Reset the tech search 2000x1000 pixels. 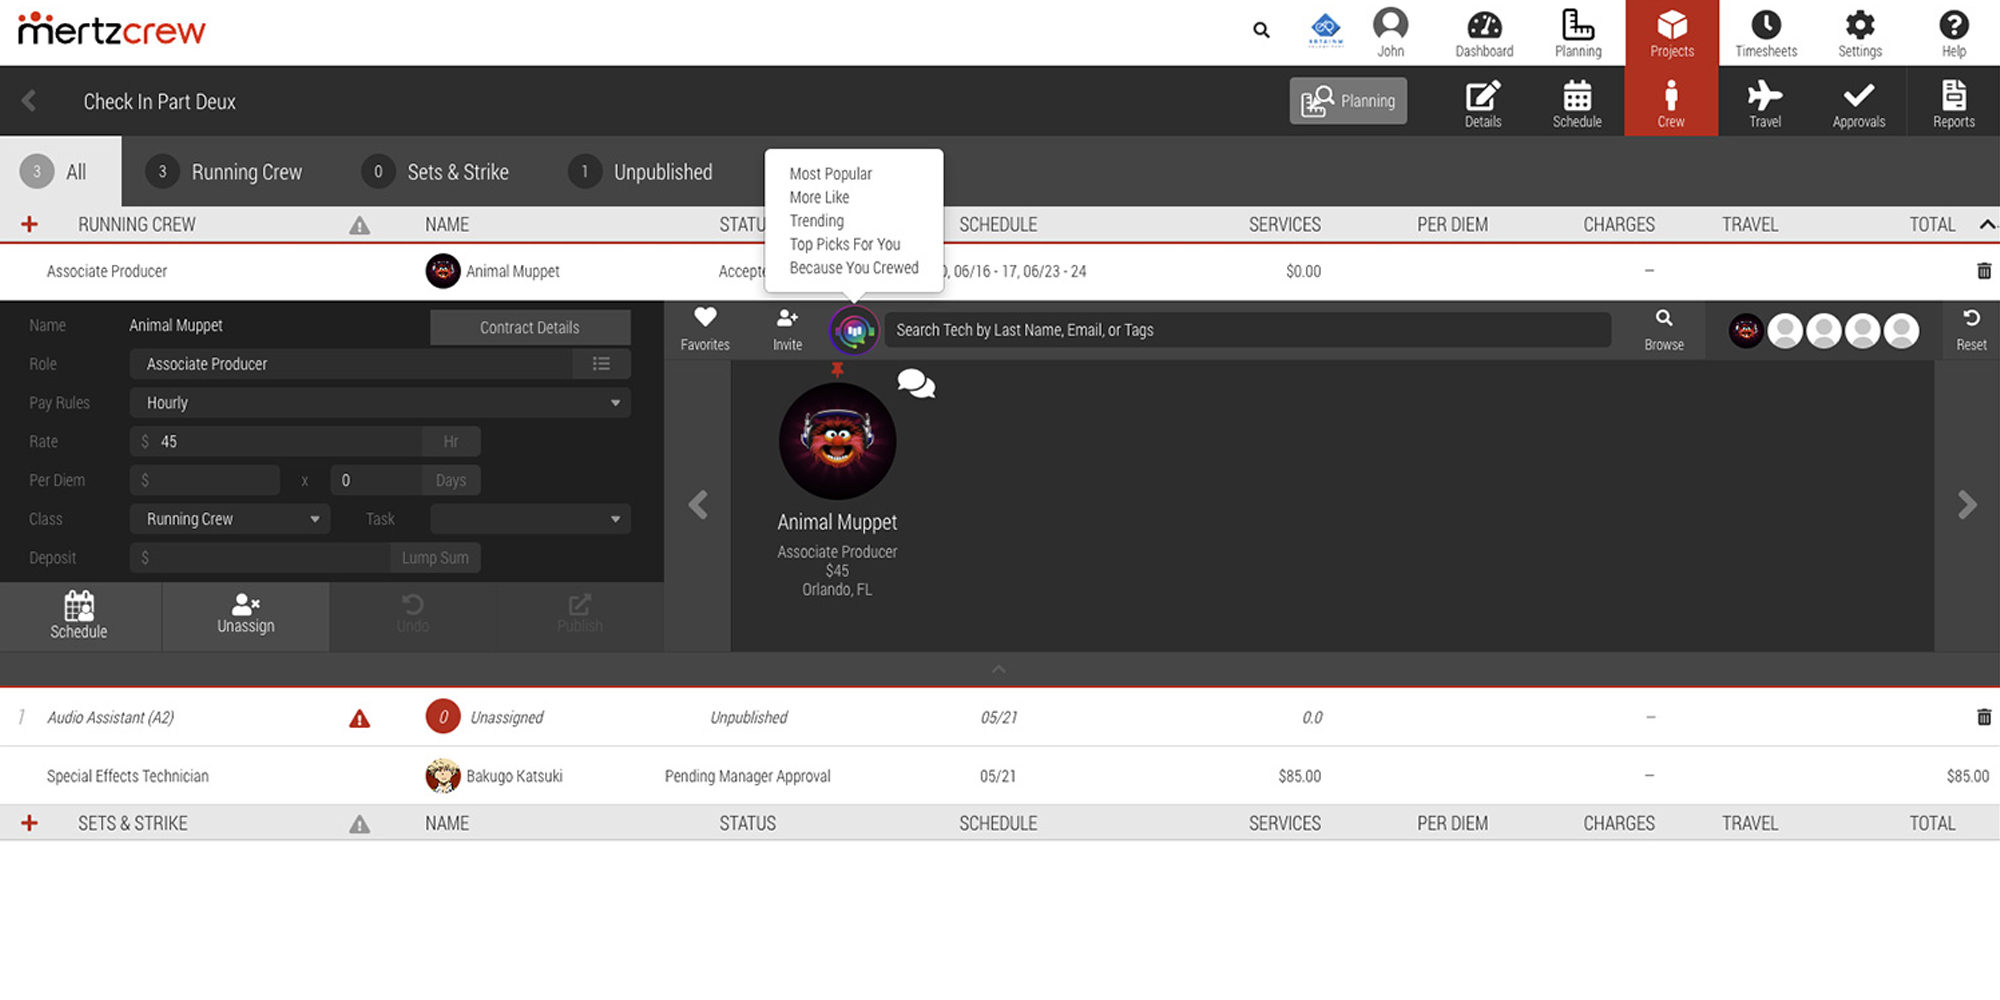pos(1971,329)
